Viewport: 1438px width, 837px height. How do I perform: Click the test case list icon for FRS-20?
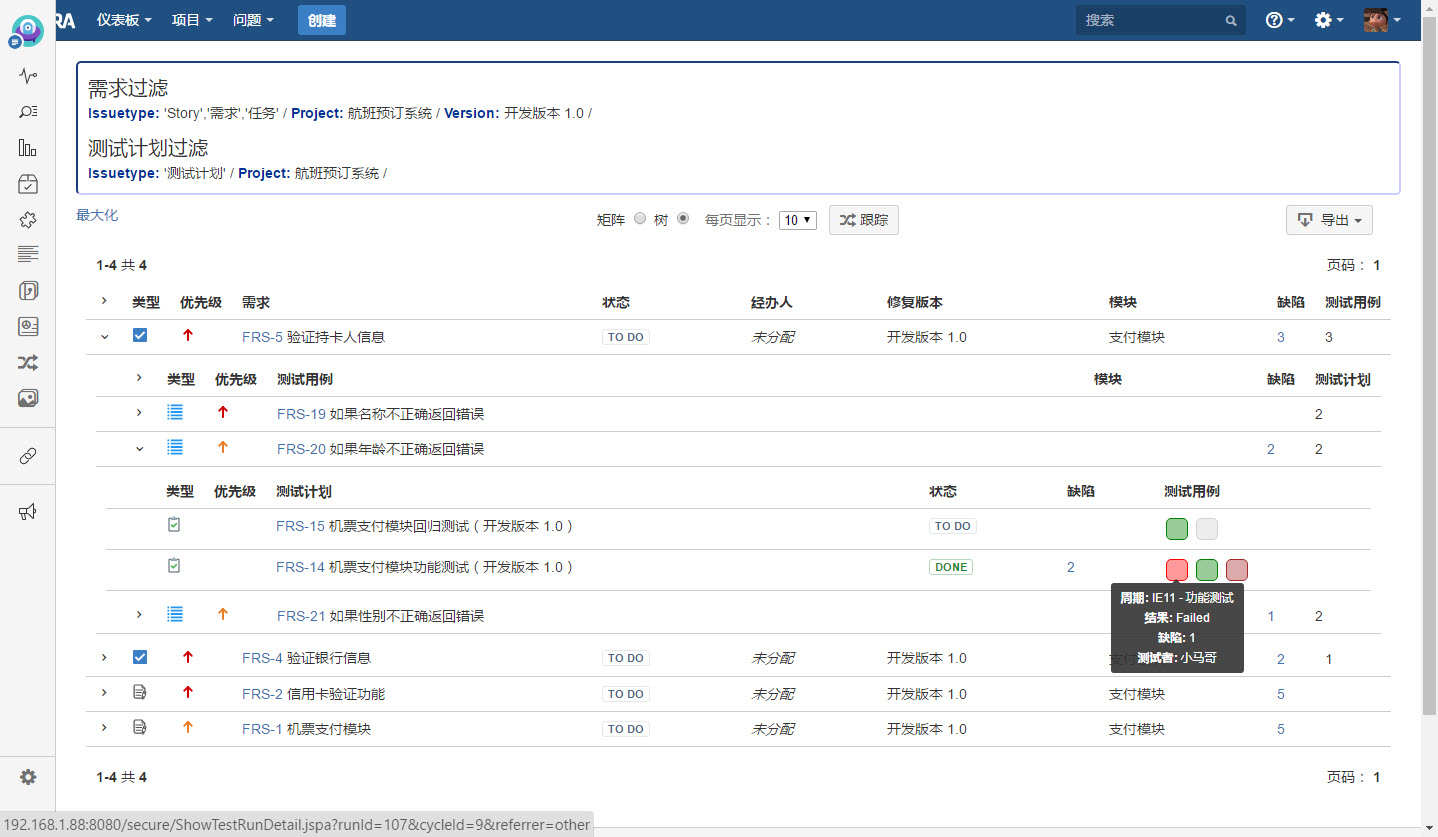click(x=175, y=447)
